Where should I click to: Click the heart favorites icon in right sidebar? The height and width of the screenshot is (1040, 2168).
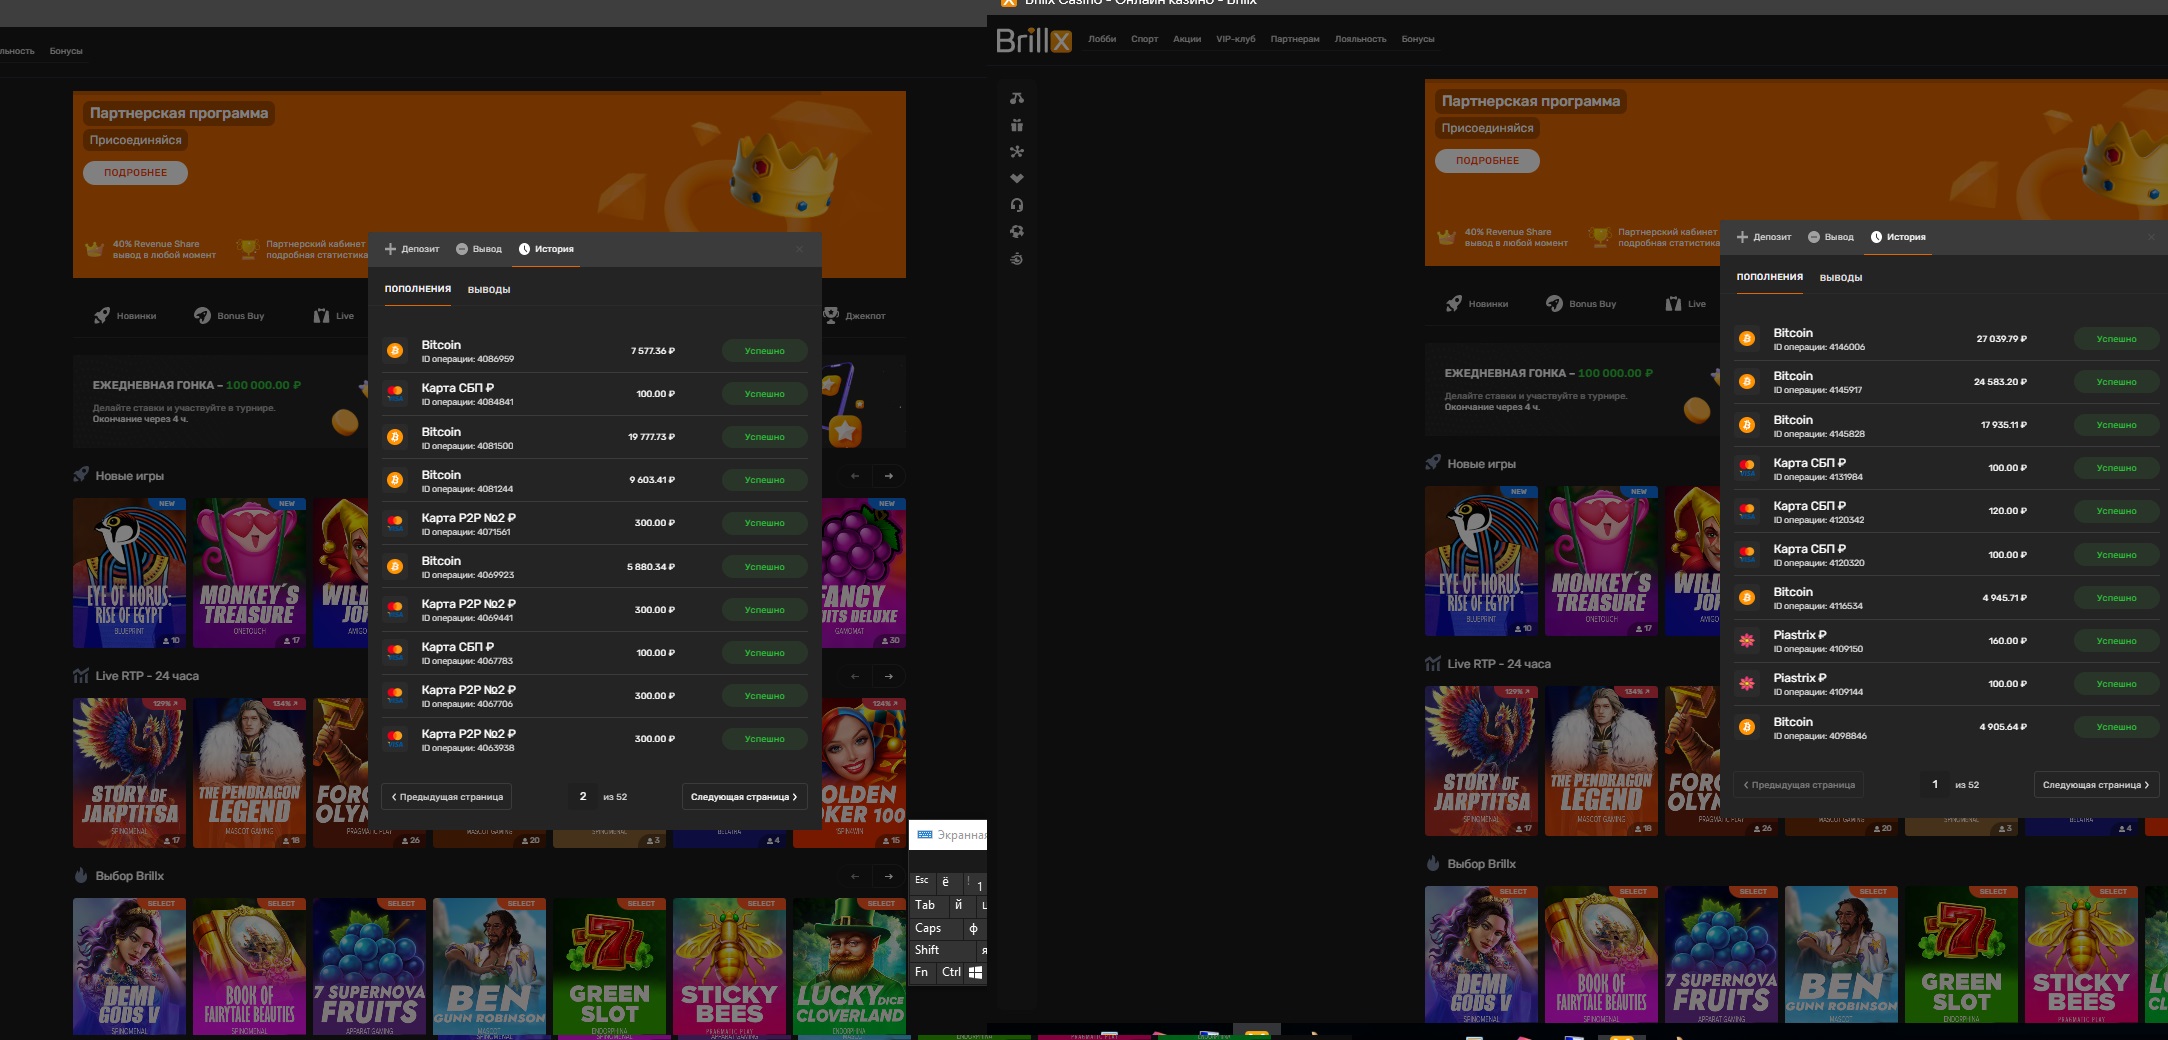coord(1017,178)
